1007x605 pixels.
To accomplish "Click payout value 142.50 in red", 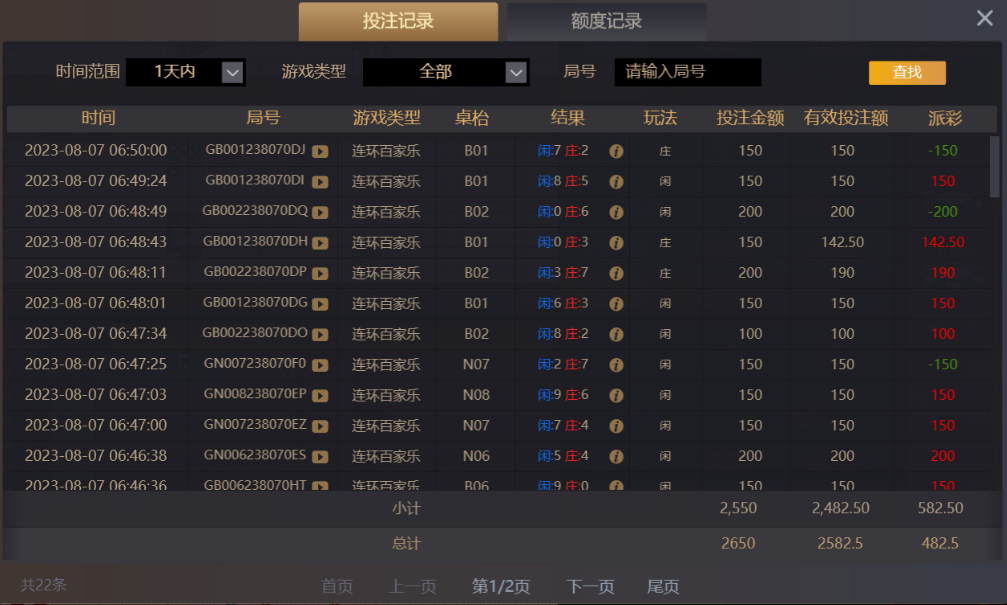I will [x=943, y=243].
